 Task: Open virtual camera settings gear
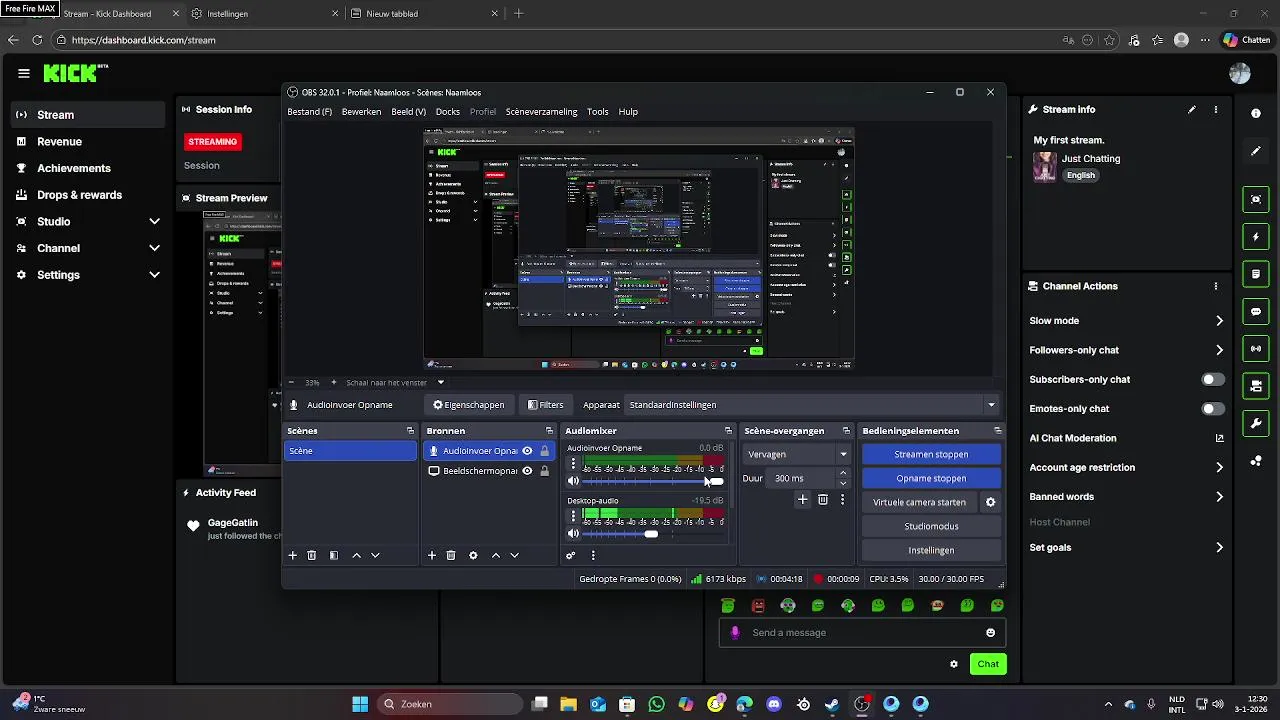(991, 502)
